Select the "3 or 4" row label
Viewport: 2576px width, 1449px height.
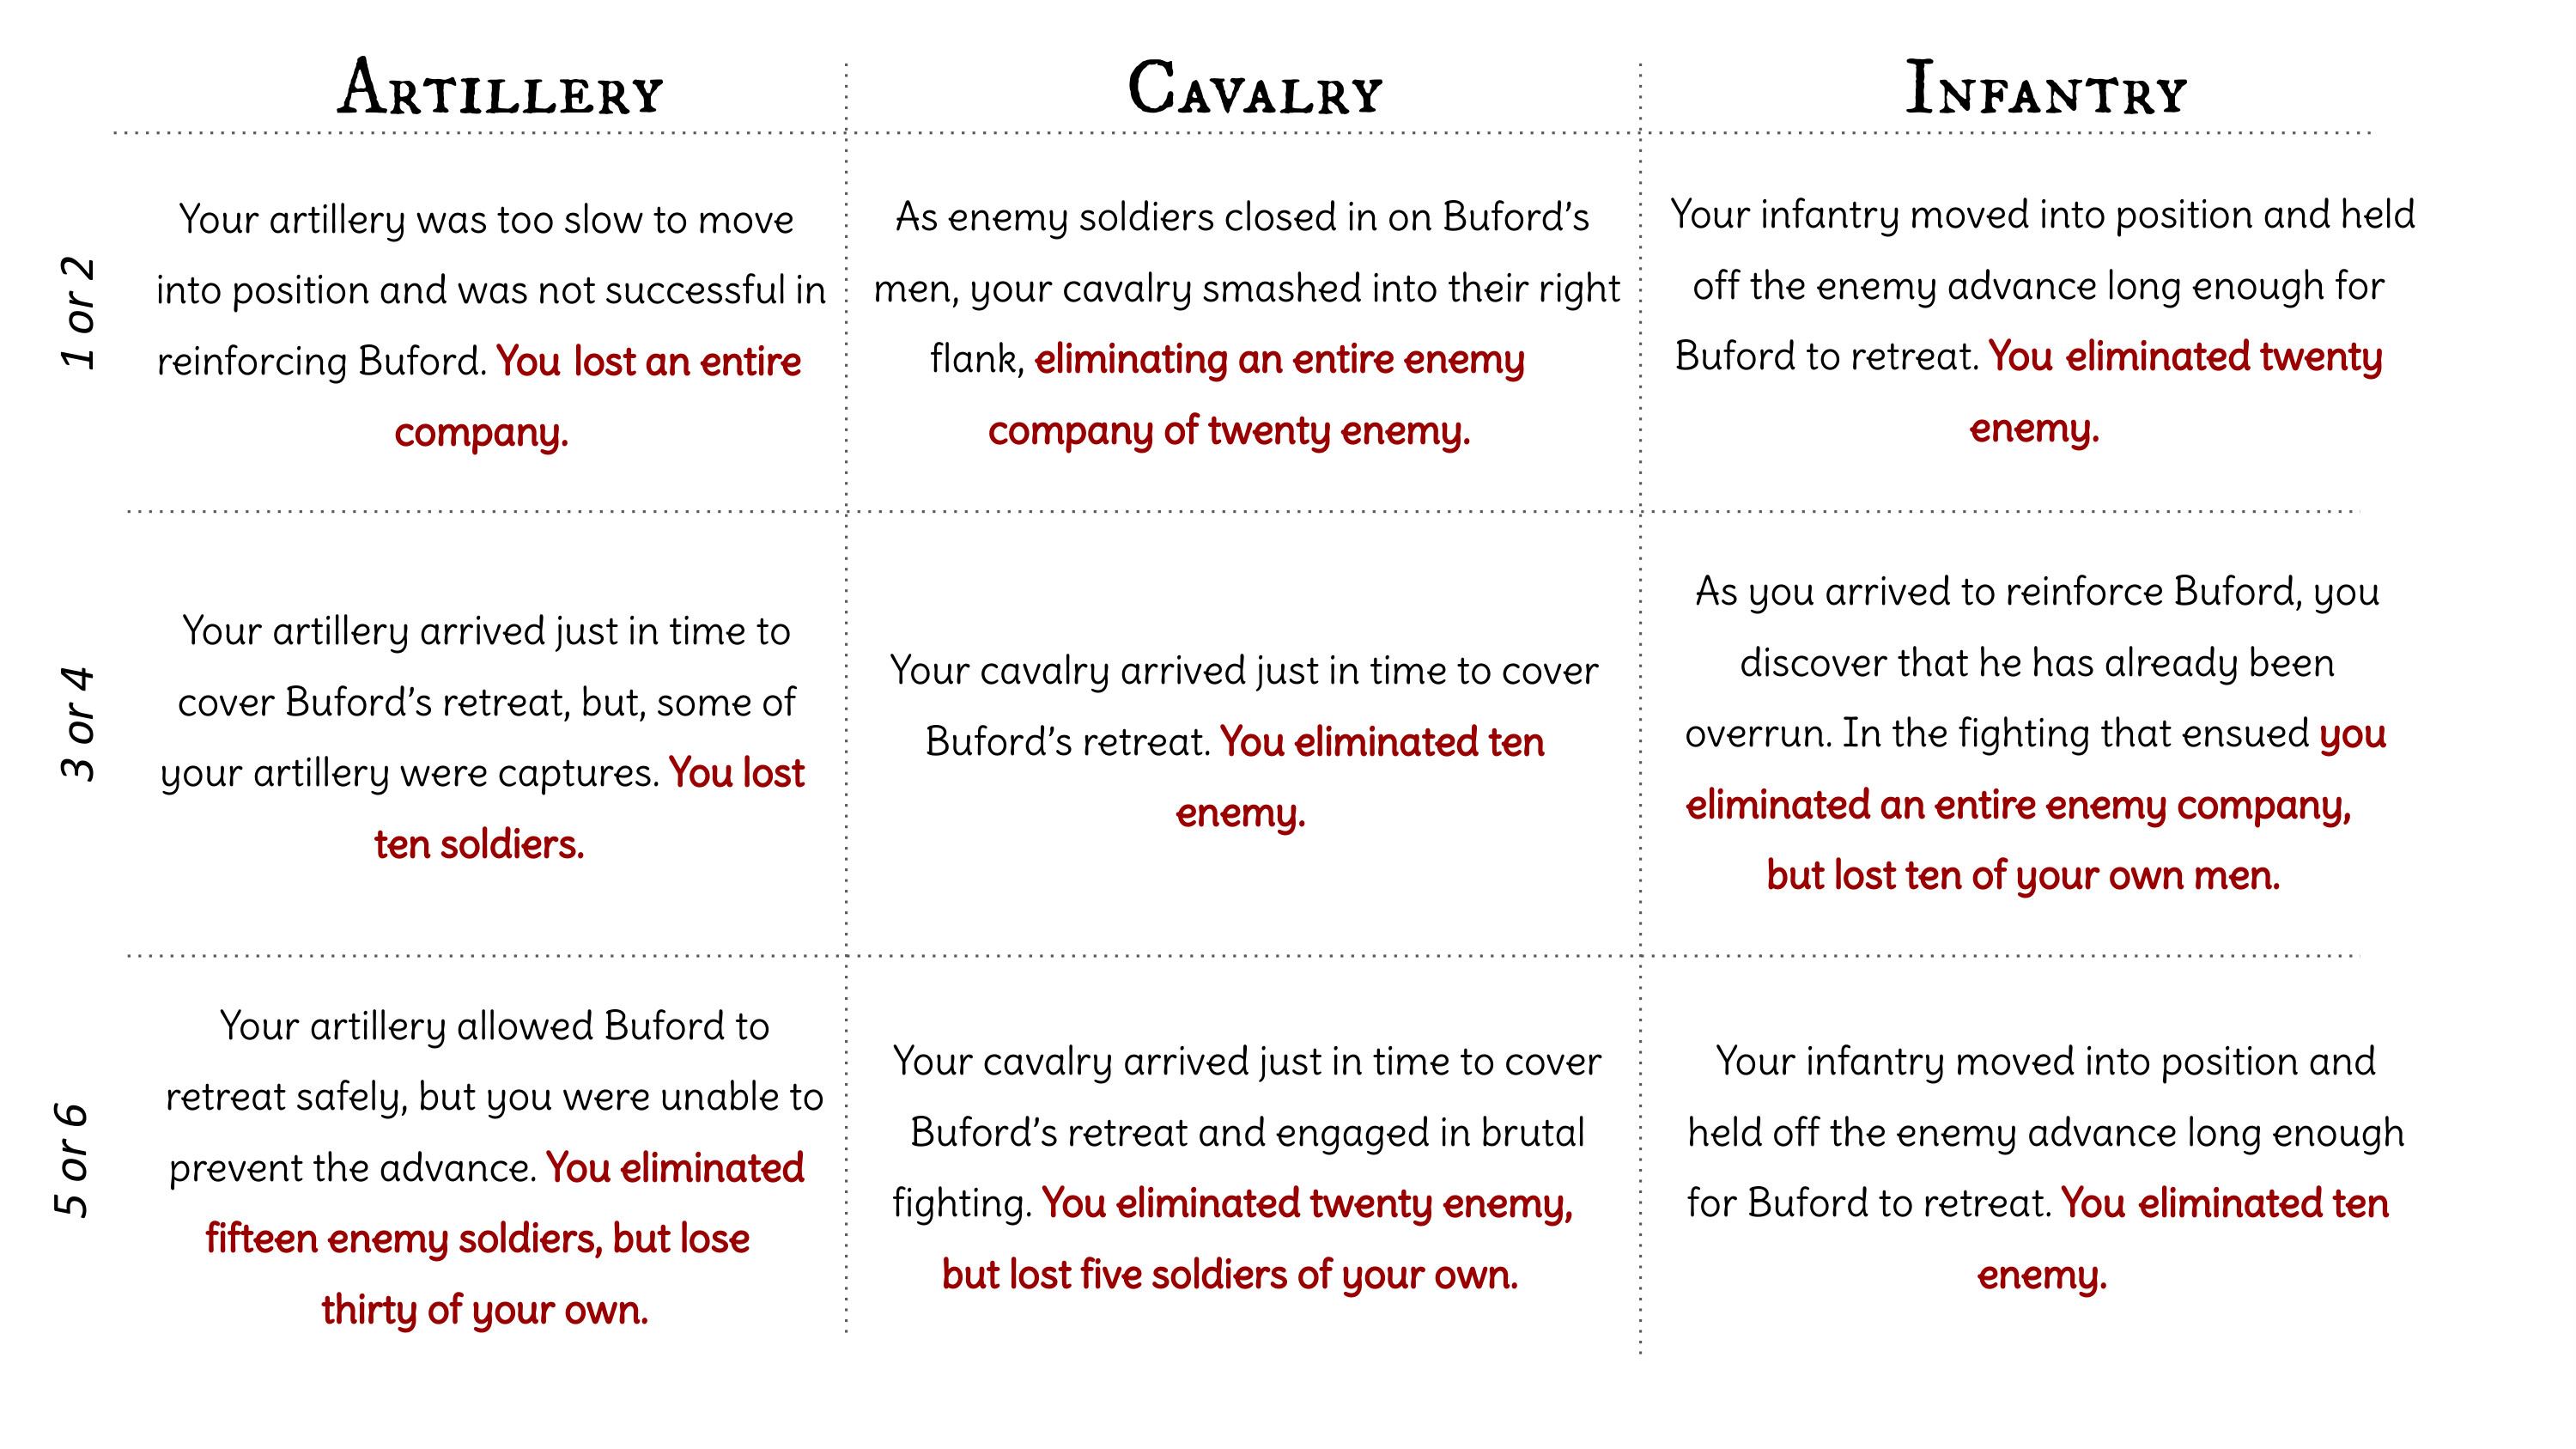[x=79, y=723]
